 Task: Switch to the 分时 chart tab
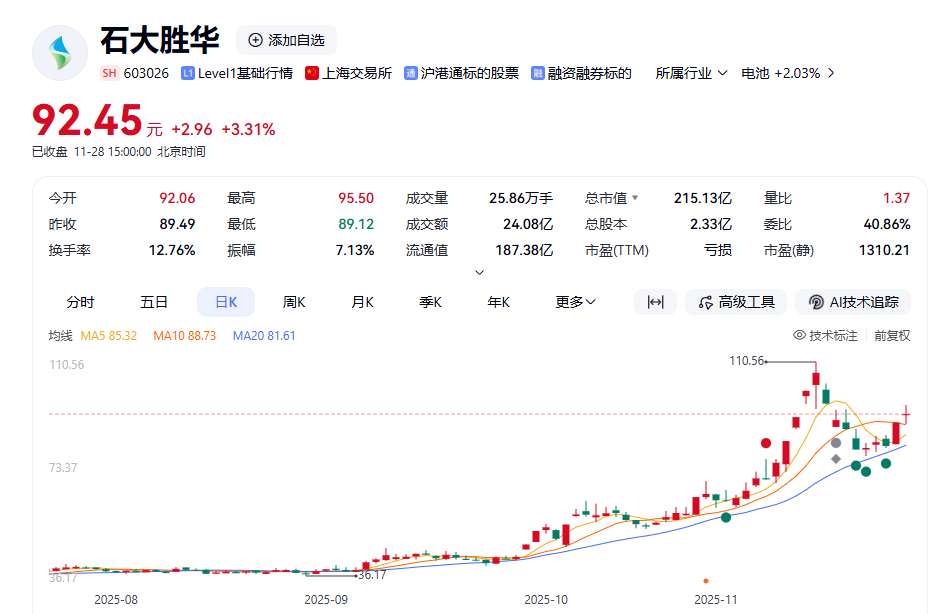[x=80, y=302]
